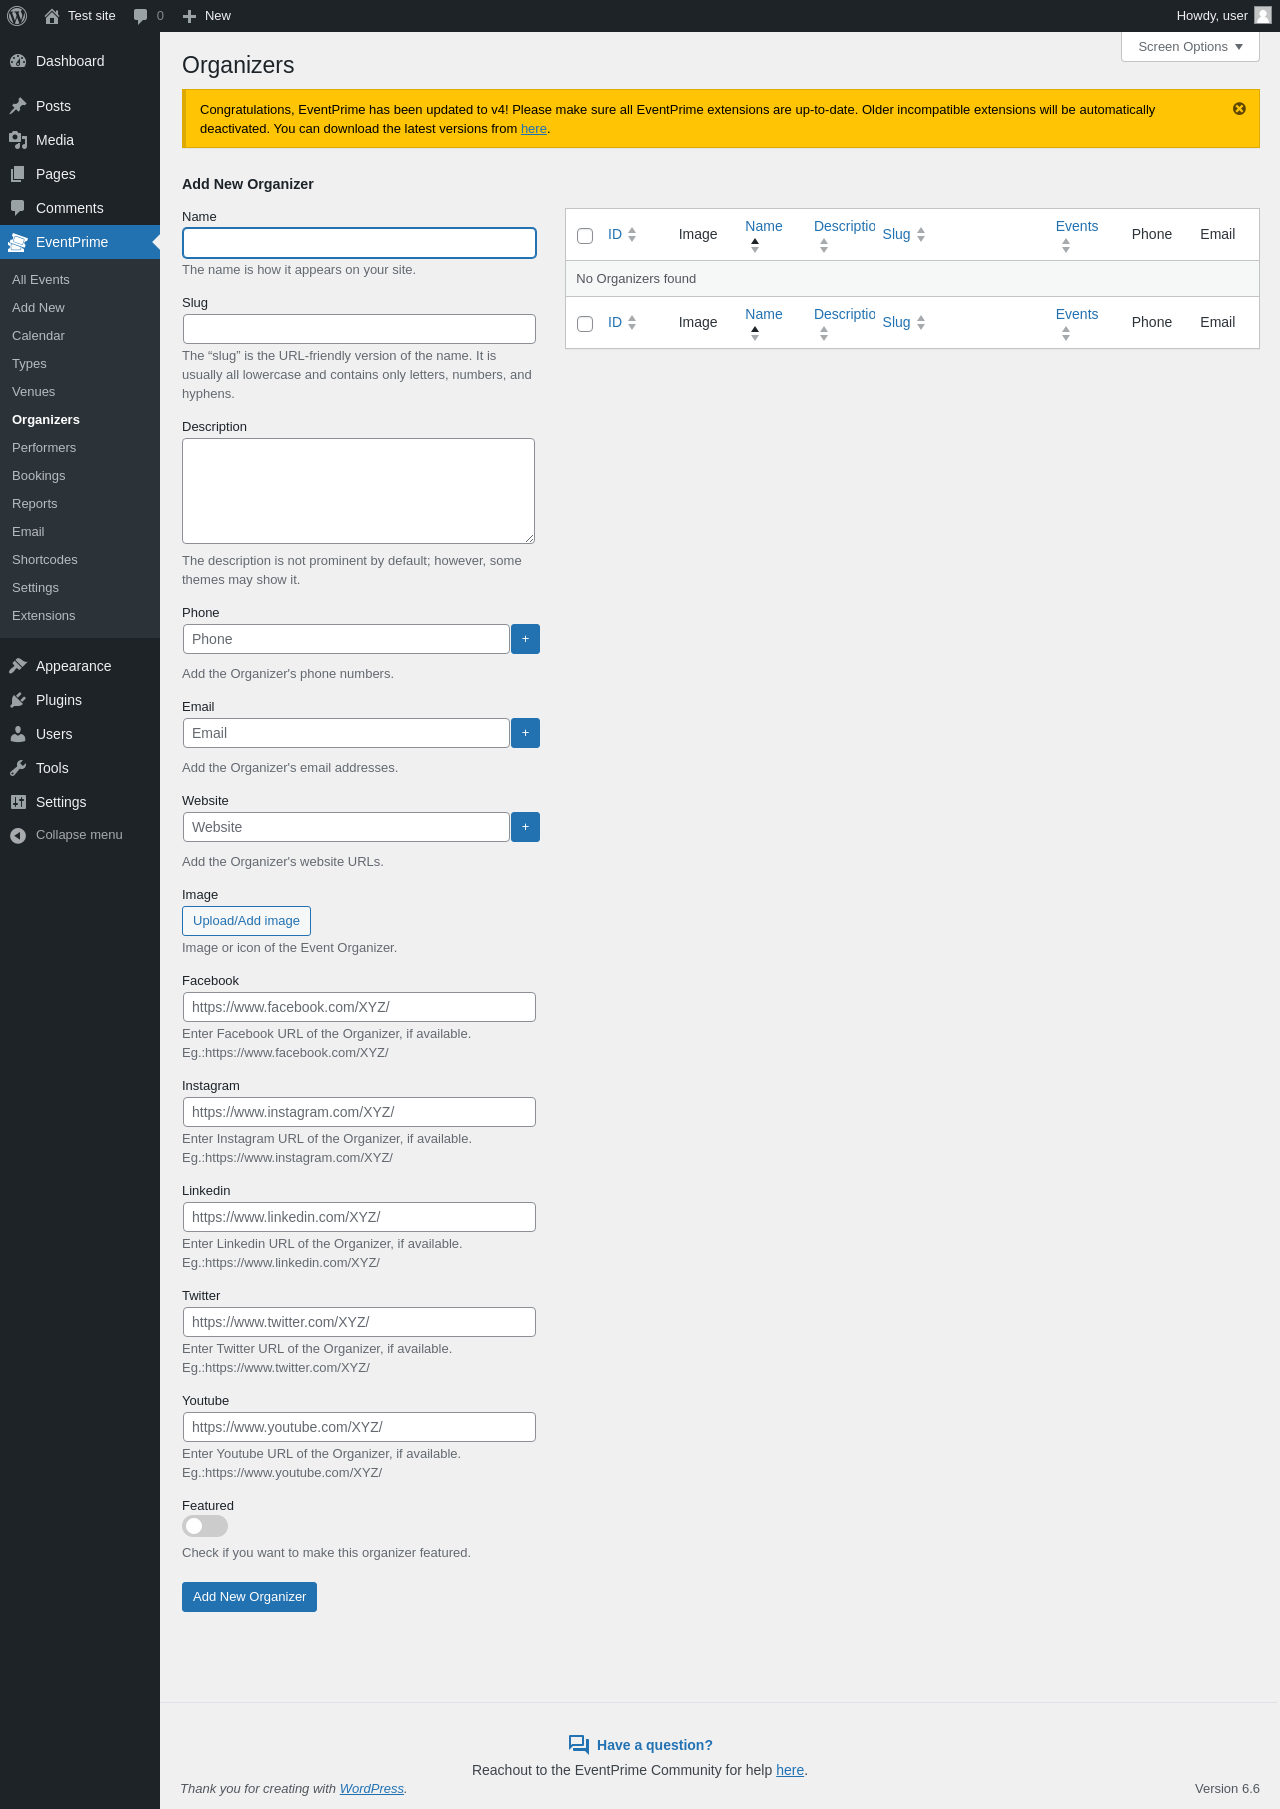Viewport: 1280px width, 1809px height.
Task: Click the EventPrime menu icon
Action: coord(18,242)
